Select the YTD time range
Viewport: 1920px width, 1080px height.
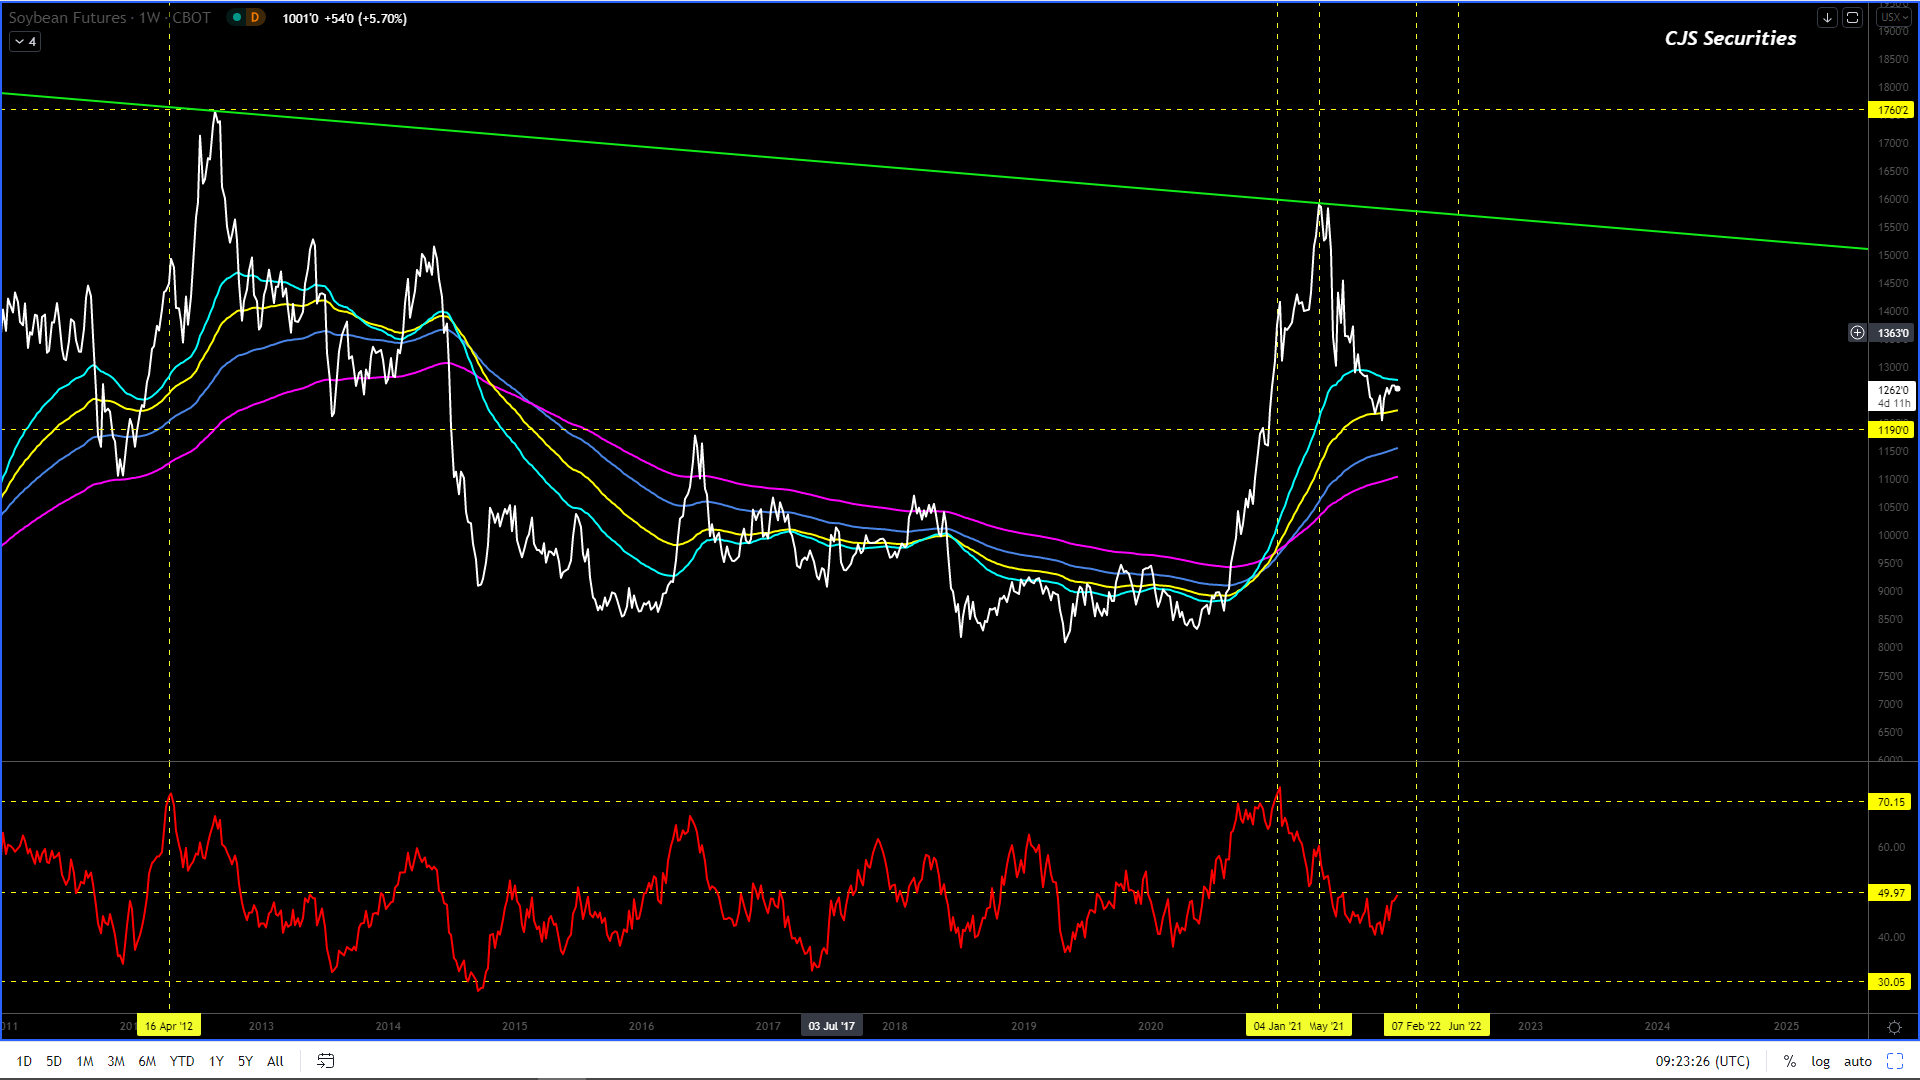[182, 1061]
